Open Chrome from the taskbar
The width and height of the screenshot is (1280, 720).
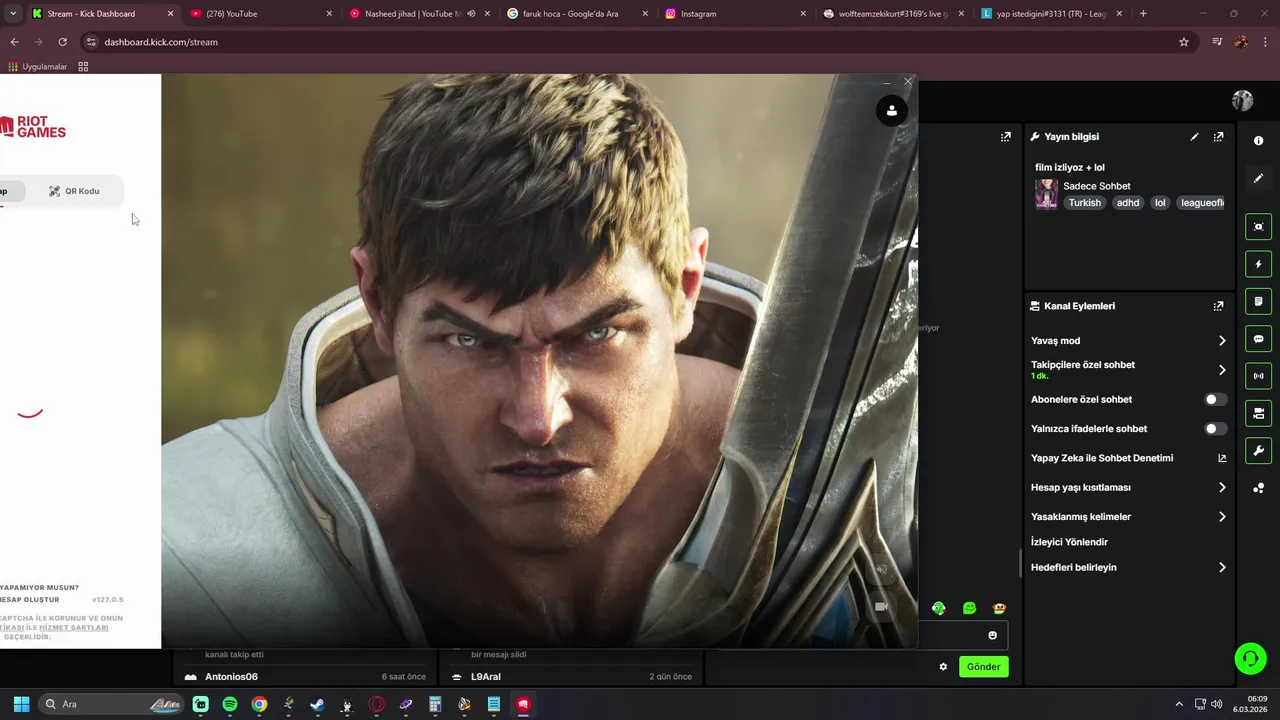click(259, 704)
